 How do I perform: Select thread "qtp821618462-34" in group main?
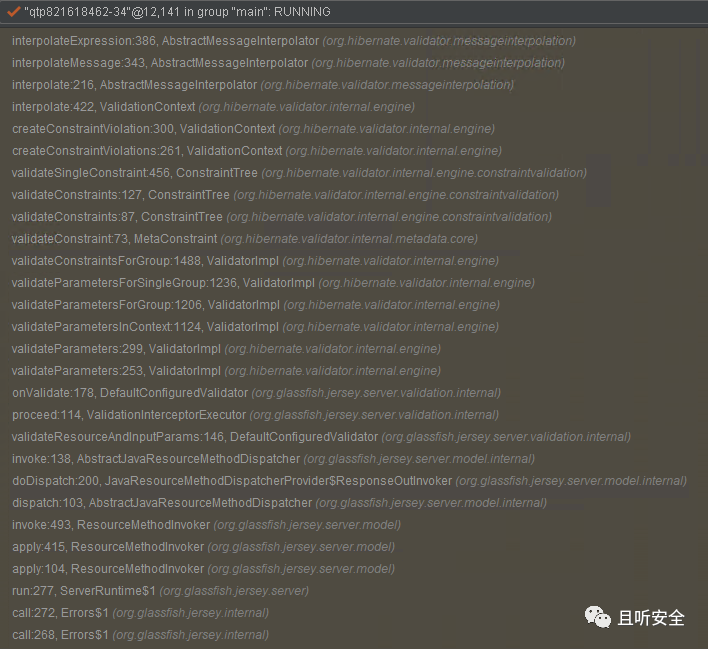(177, 12)
